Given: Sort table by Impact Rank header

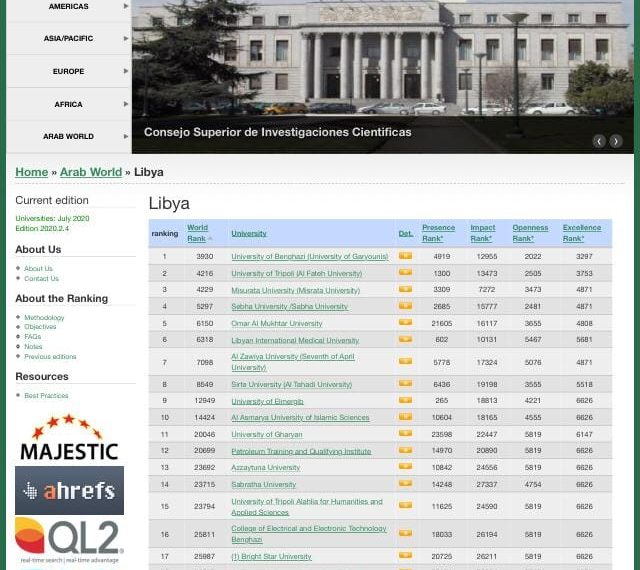Looking at the screenshot, I should (x=482, y=233).
